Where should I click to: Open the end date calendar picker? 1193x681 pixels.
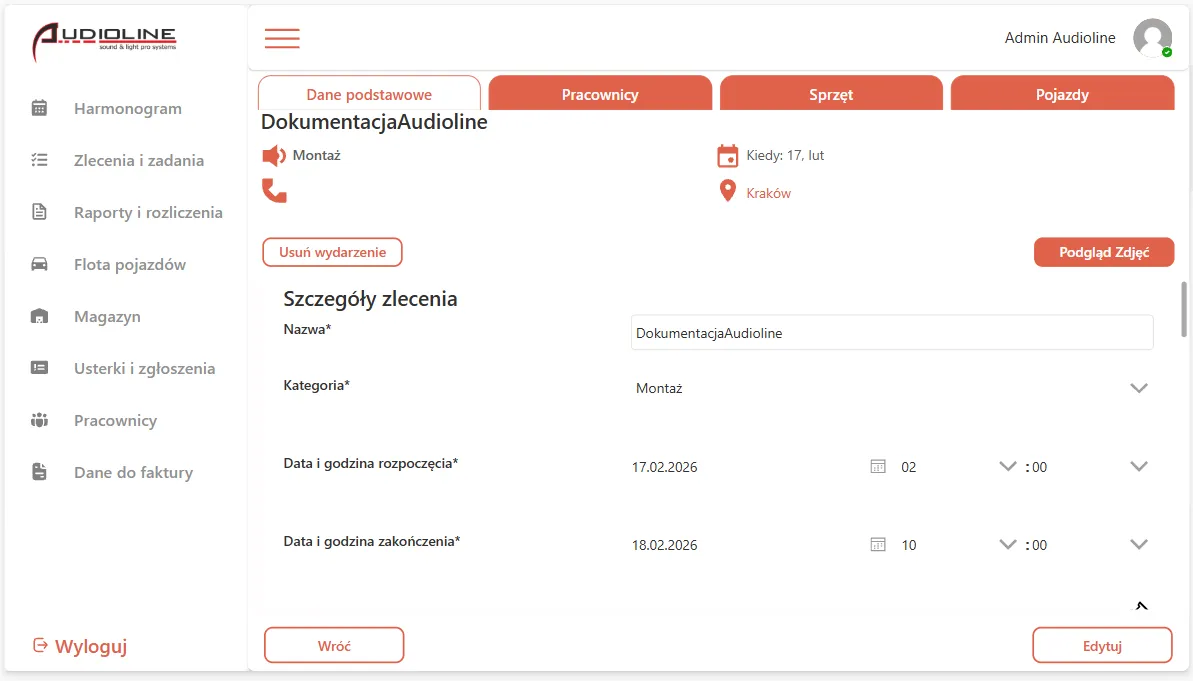[x=878, y=545]
